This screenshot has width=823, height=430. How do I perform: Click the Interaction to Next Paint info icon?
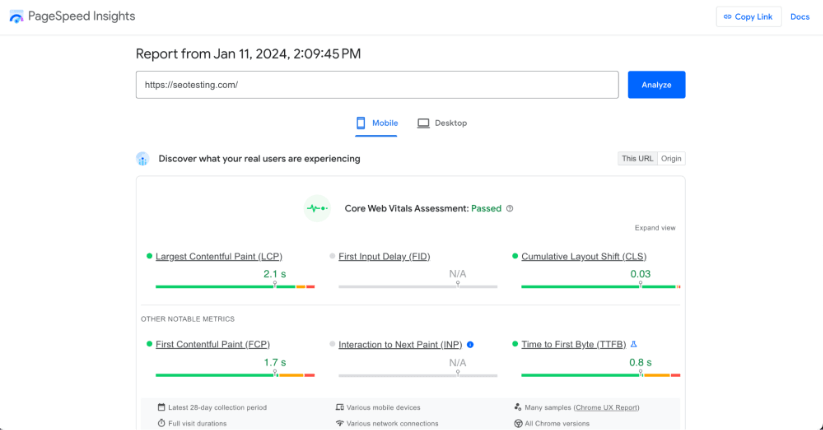click(470, 344)
